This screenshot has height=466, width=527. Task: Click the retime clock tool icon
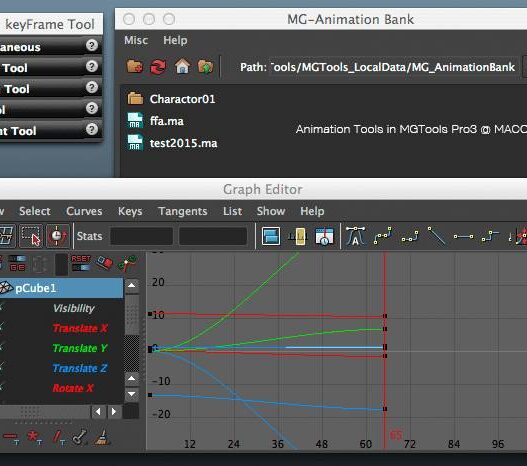tap(57, 236)
